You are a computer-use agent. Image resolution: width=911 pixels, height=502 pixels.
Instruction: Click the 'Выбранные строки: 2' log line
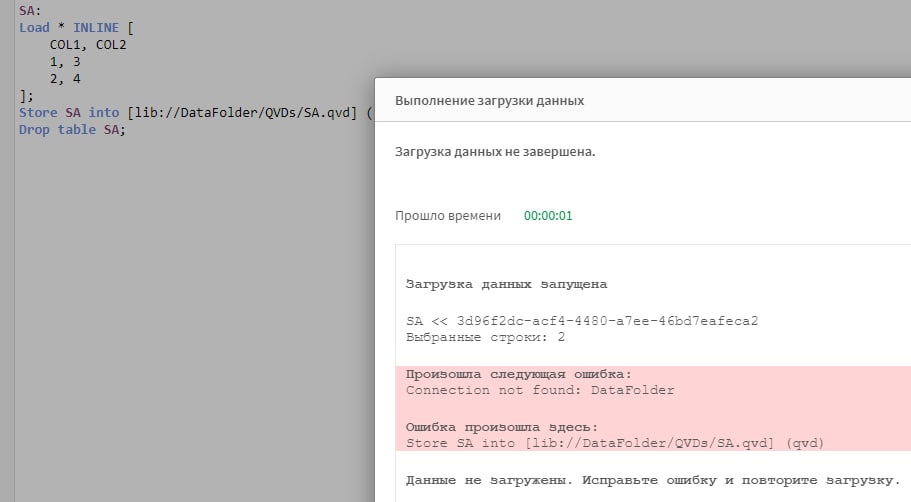485,337
